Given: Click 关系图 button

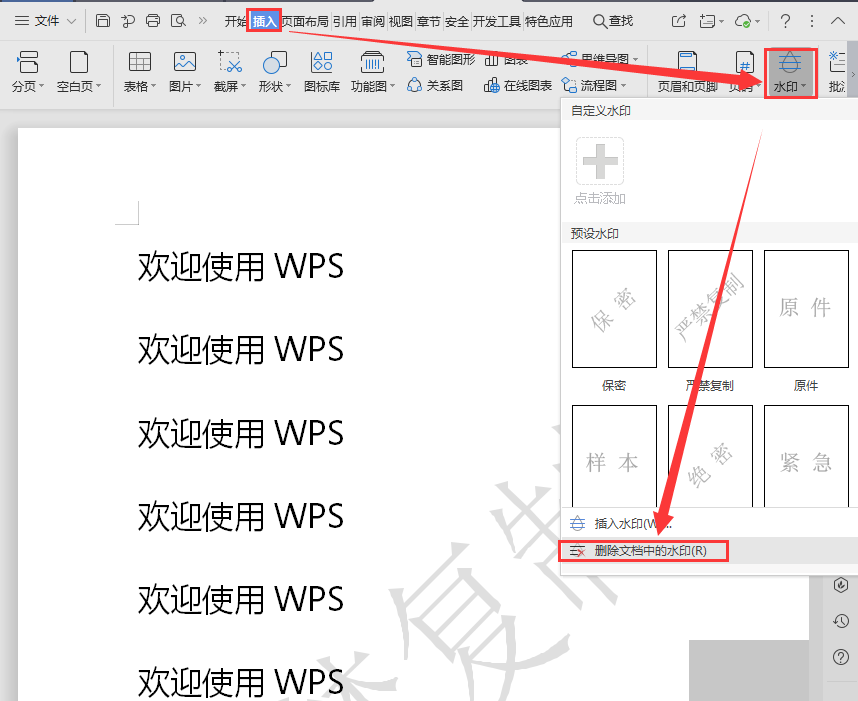Looking at the screenshot, I should (435, 85).
